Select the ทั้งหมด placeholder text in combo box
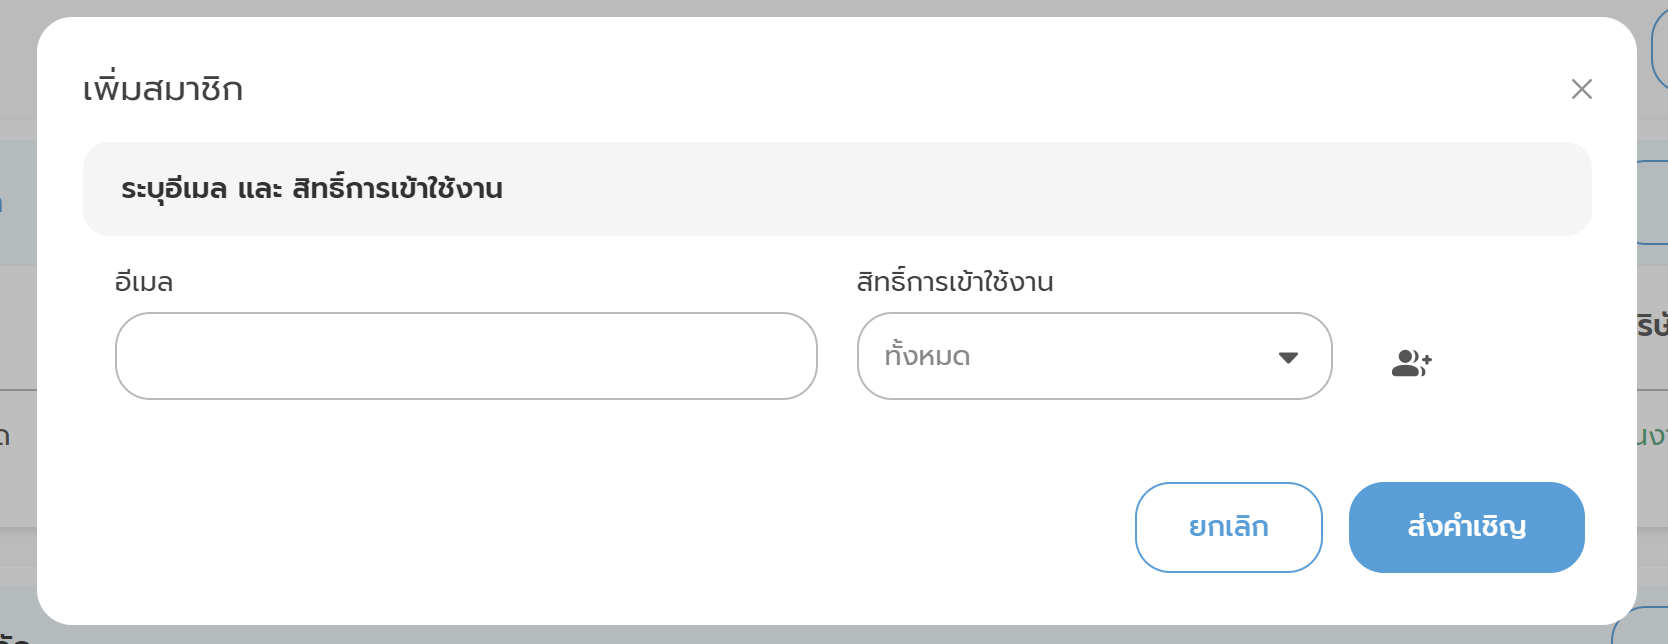This screenshot has height=644, width=1668. [927, 356]
